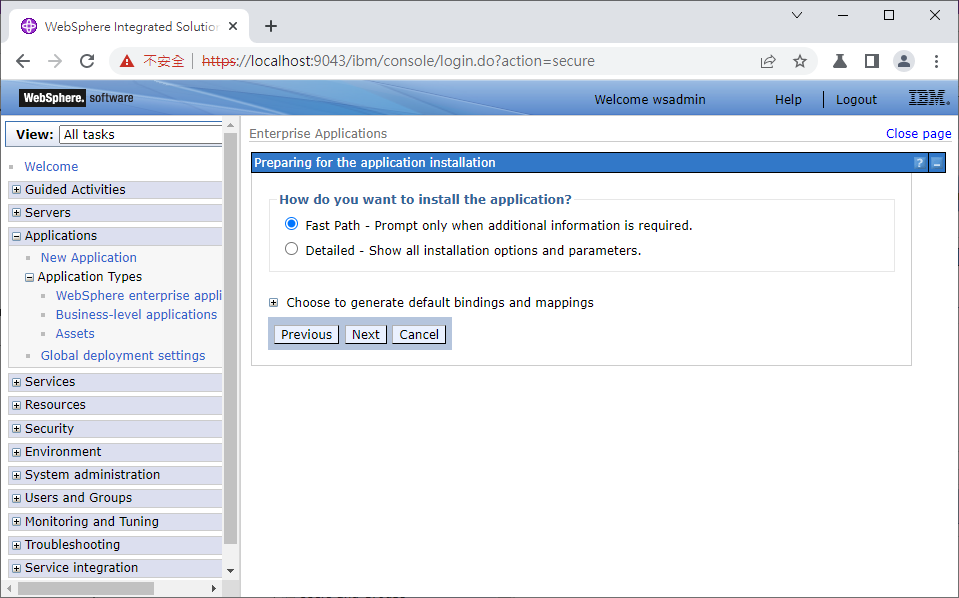Screen dimensions: 959x598
Task: Click the navigation scroll up arrow
Action: coord(231,125)
